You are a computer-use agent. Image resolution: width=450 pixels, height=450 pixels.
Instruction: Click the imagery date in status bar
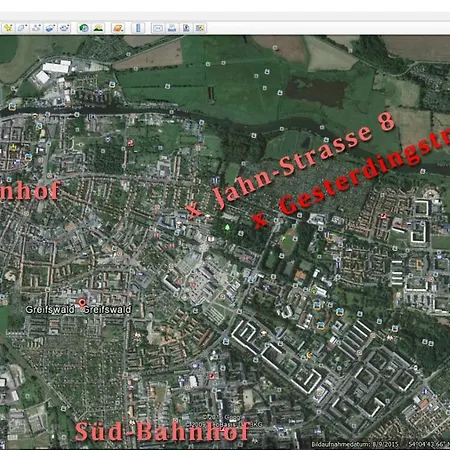(x=355, y=444)
